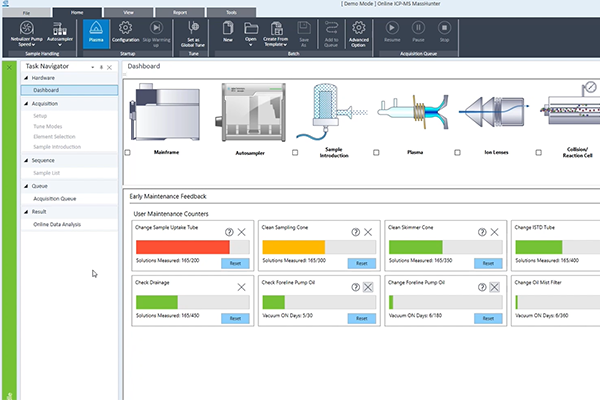Click the Collision/Reaction Cell diagram
The height and width of the screenshot is (400, 600).
[x=570, y=105]
